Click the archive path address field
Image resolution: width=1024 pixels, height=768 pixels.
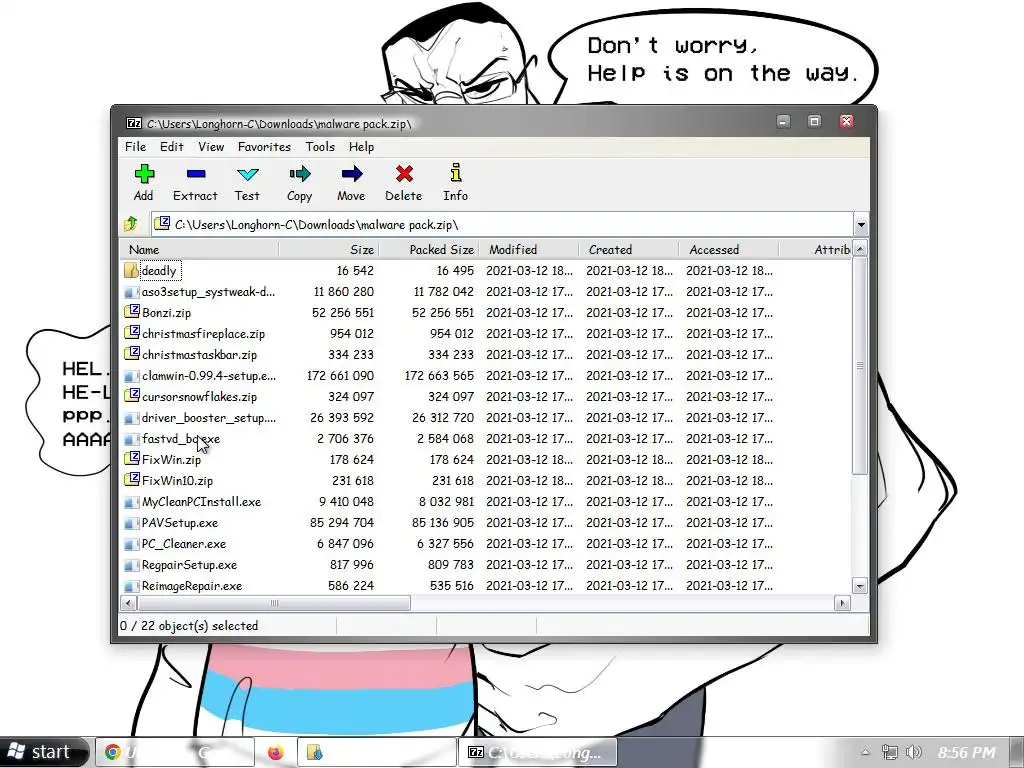coord(502,225)
